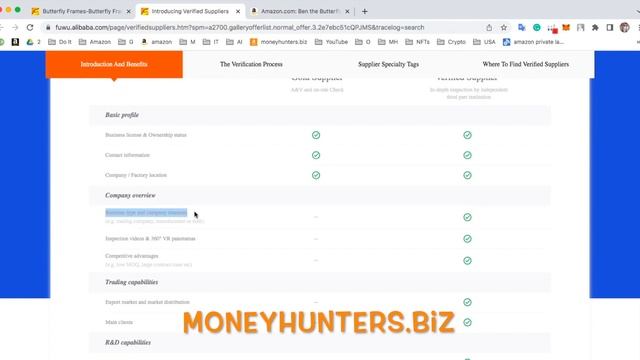Screen dimensions: 640x360
Task: Expand the Crypto bookmarks folder
Action: pyautogui.click(x=451, y=42)
